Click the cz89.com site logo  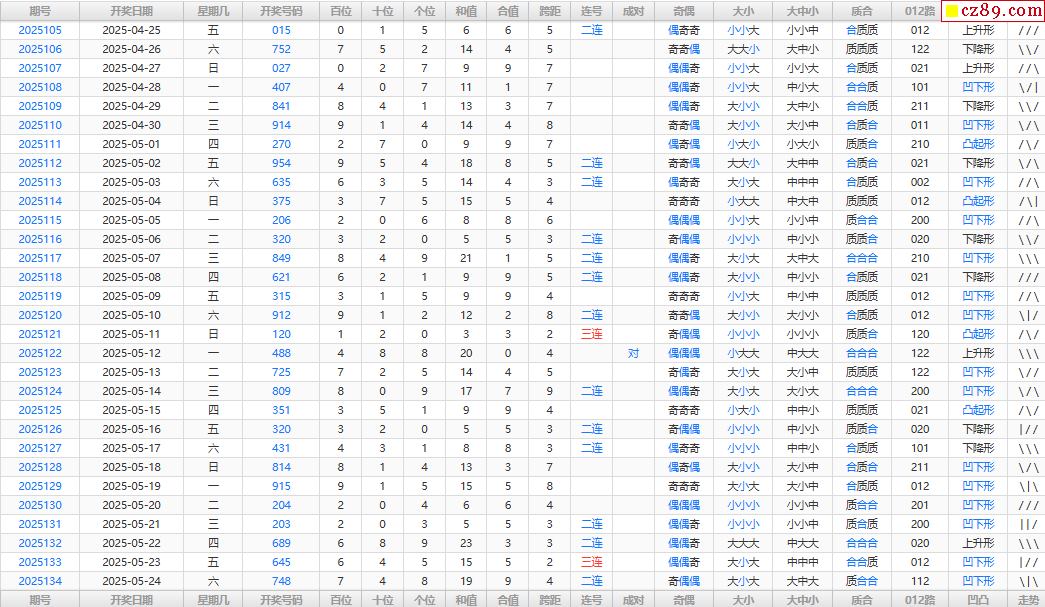[993, 10]
